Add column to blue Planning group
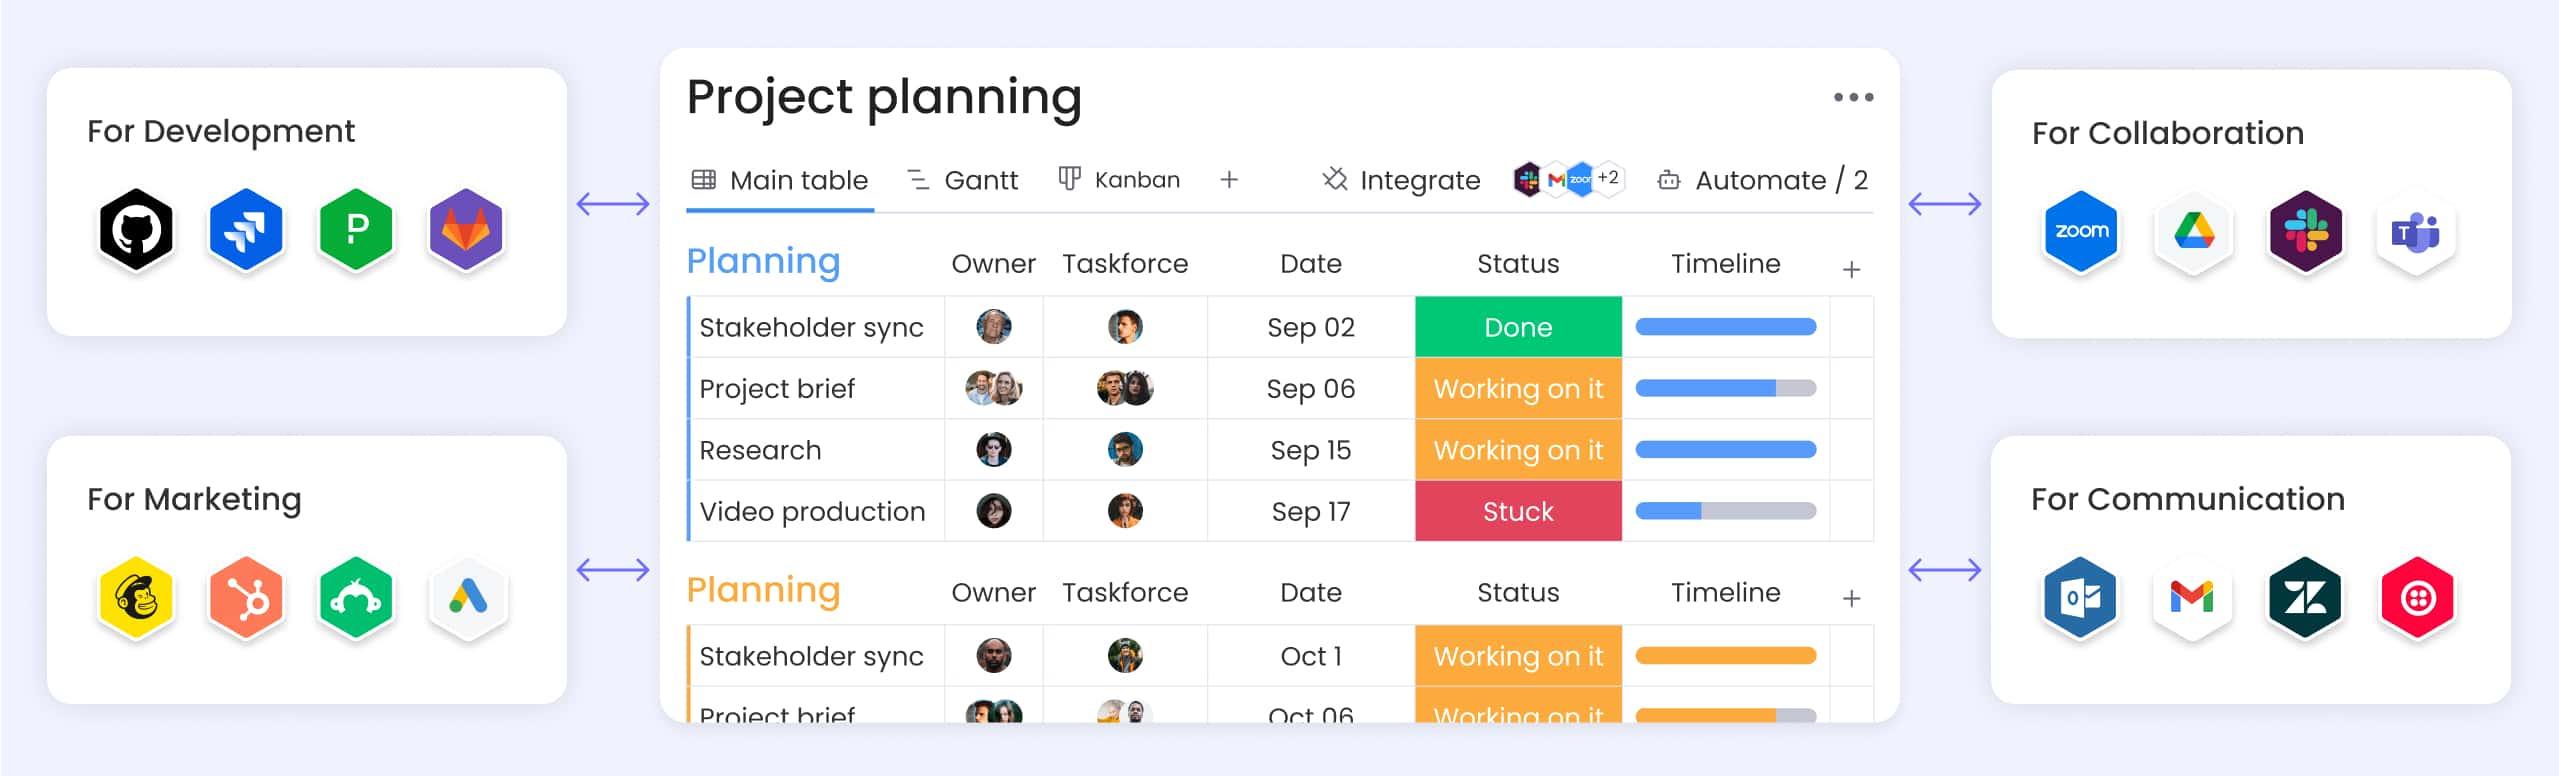 click(1851, 269)
